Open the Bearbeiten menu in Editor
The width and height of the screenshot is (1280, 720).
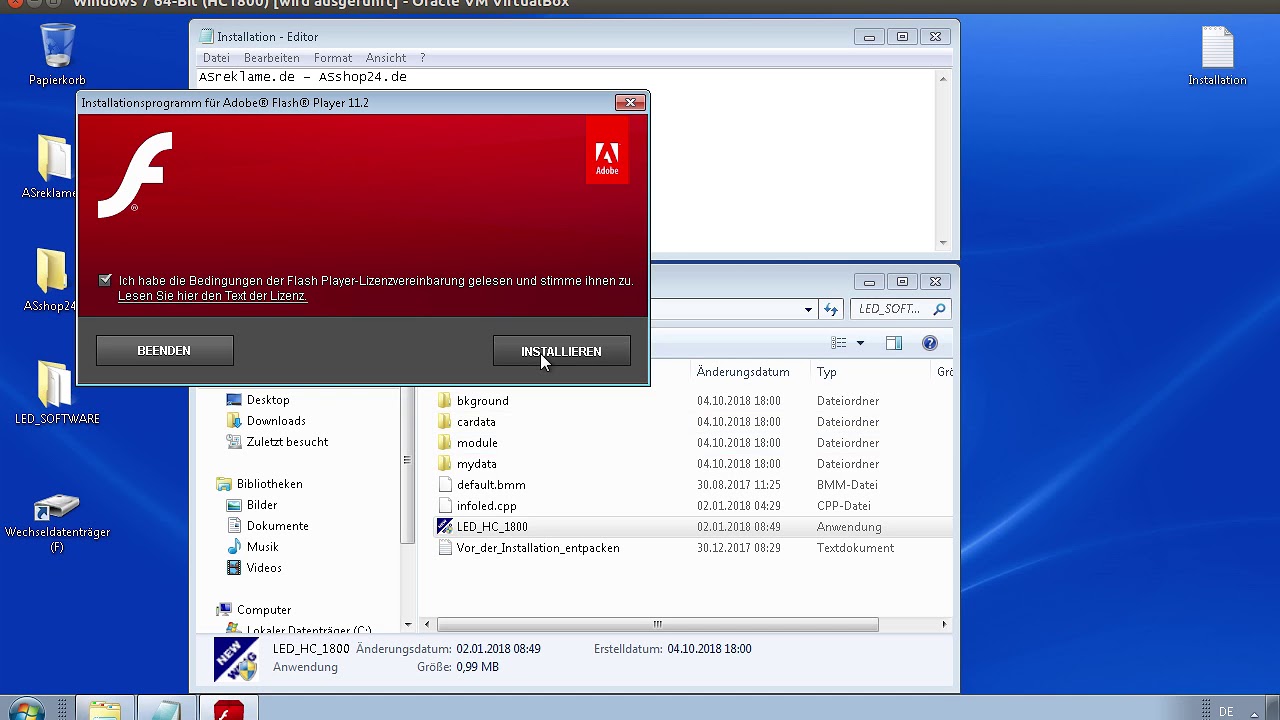pyautogui.click(x=272, y=58)
